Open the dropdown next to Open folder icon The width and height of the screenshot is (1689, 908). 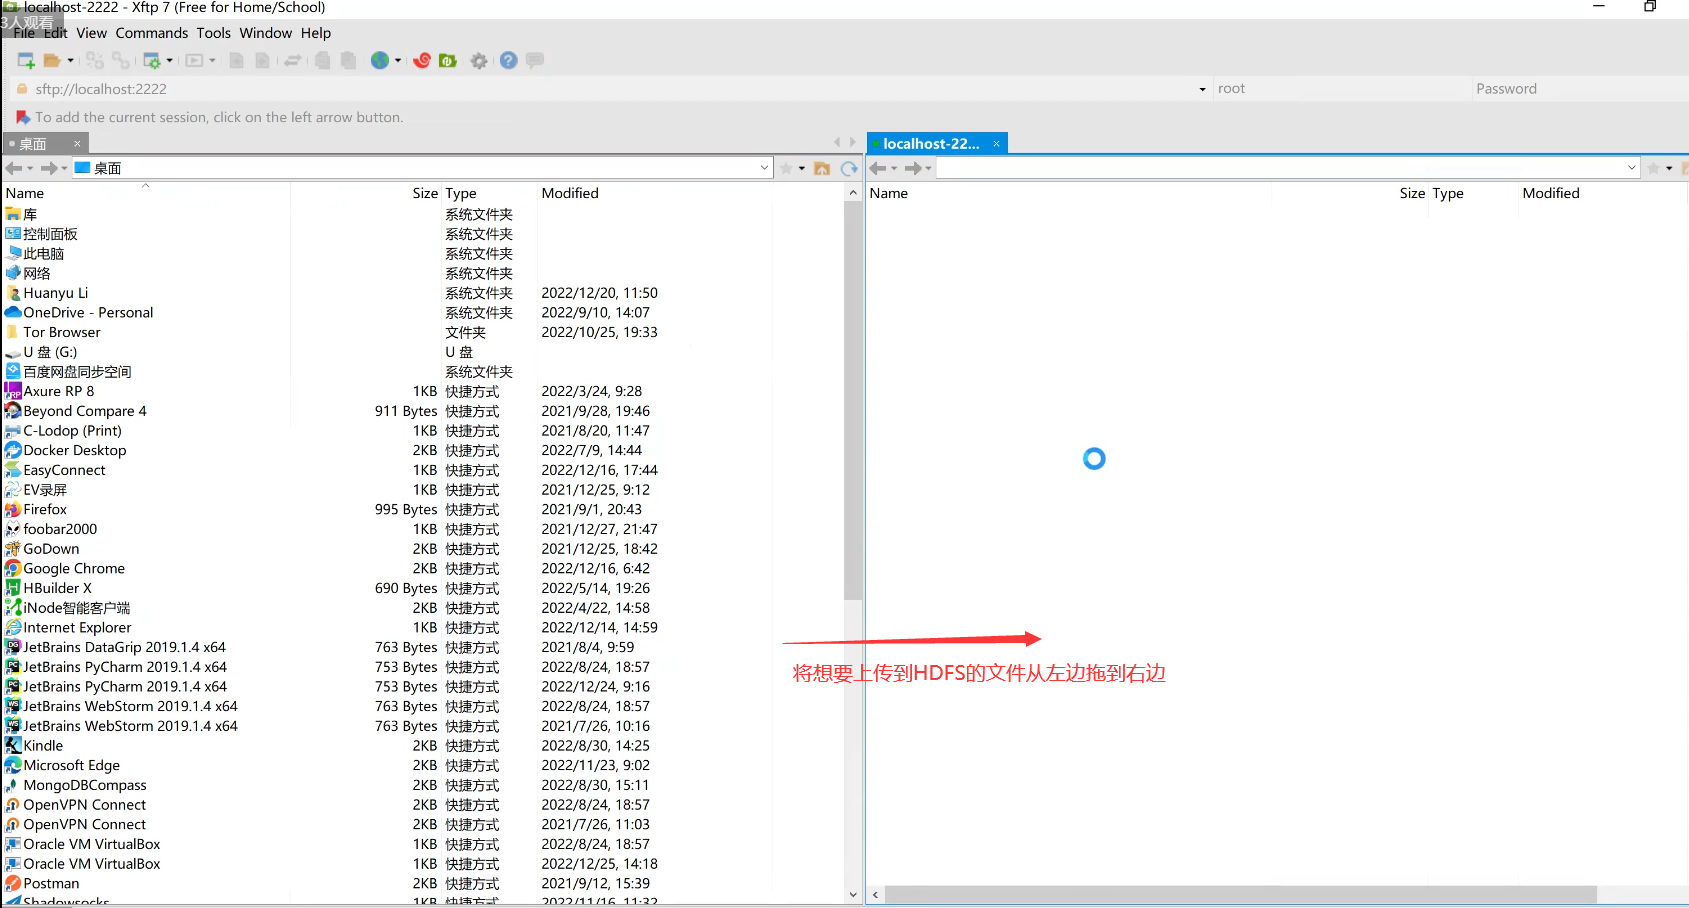click(x=70, y=61)
